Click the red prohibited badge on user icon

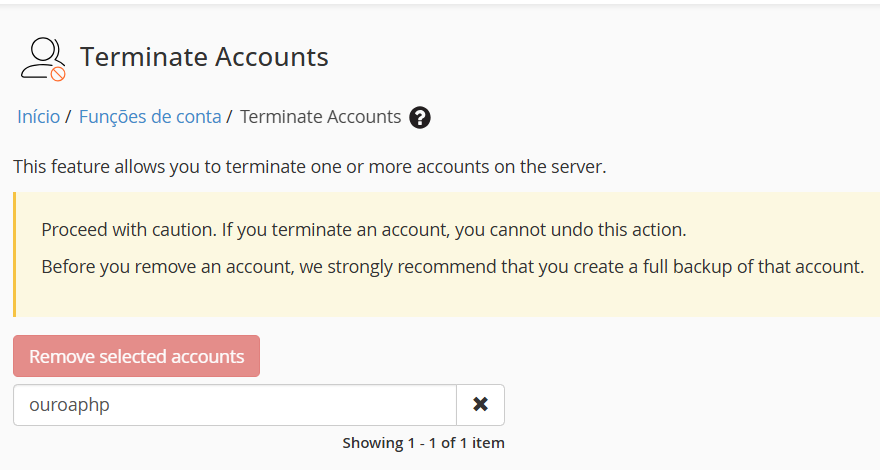pyautogui.click(x=58, y=74)
